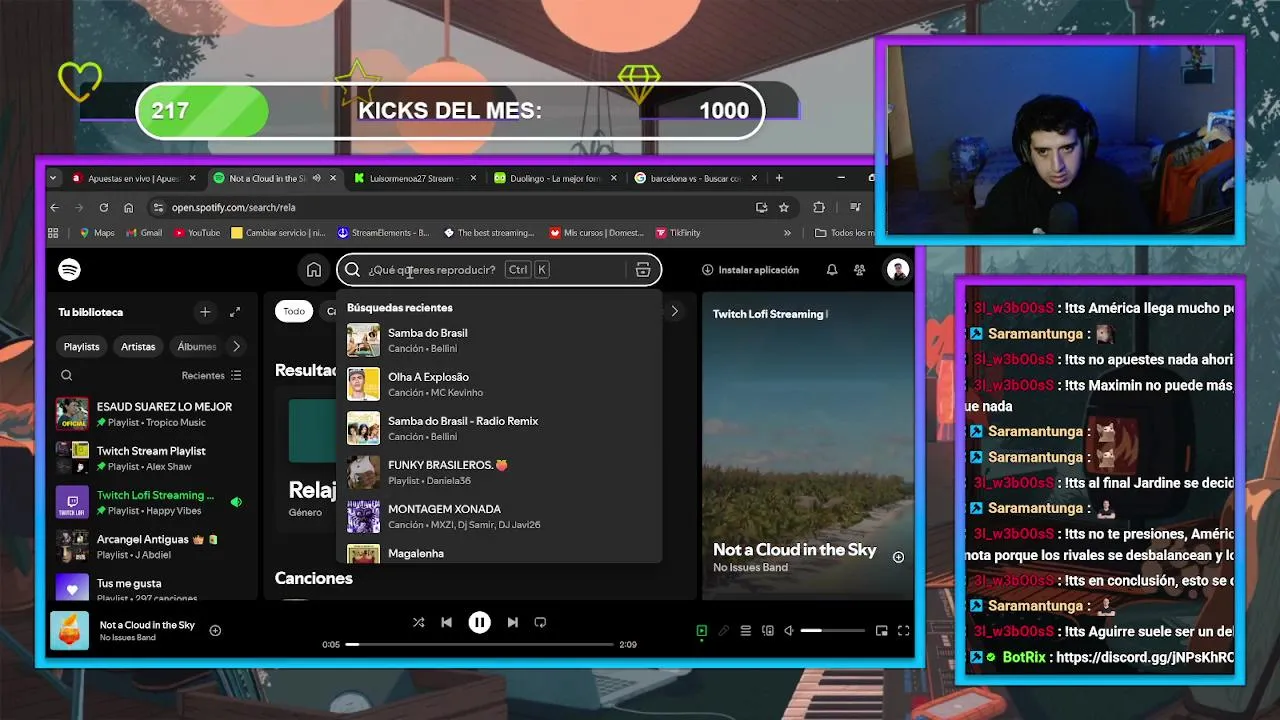Screen dimensions: 1280x720
Task: Mute the Spotify tab audio icon
Action: [316, 178]
